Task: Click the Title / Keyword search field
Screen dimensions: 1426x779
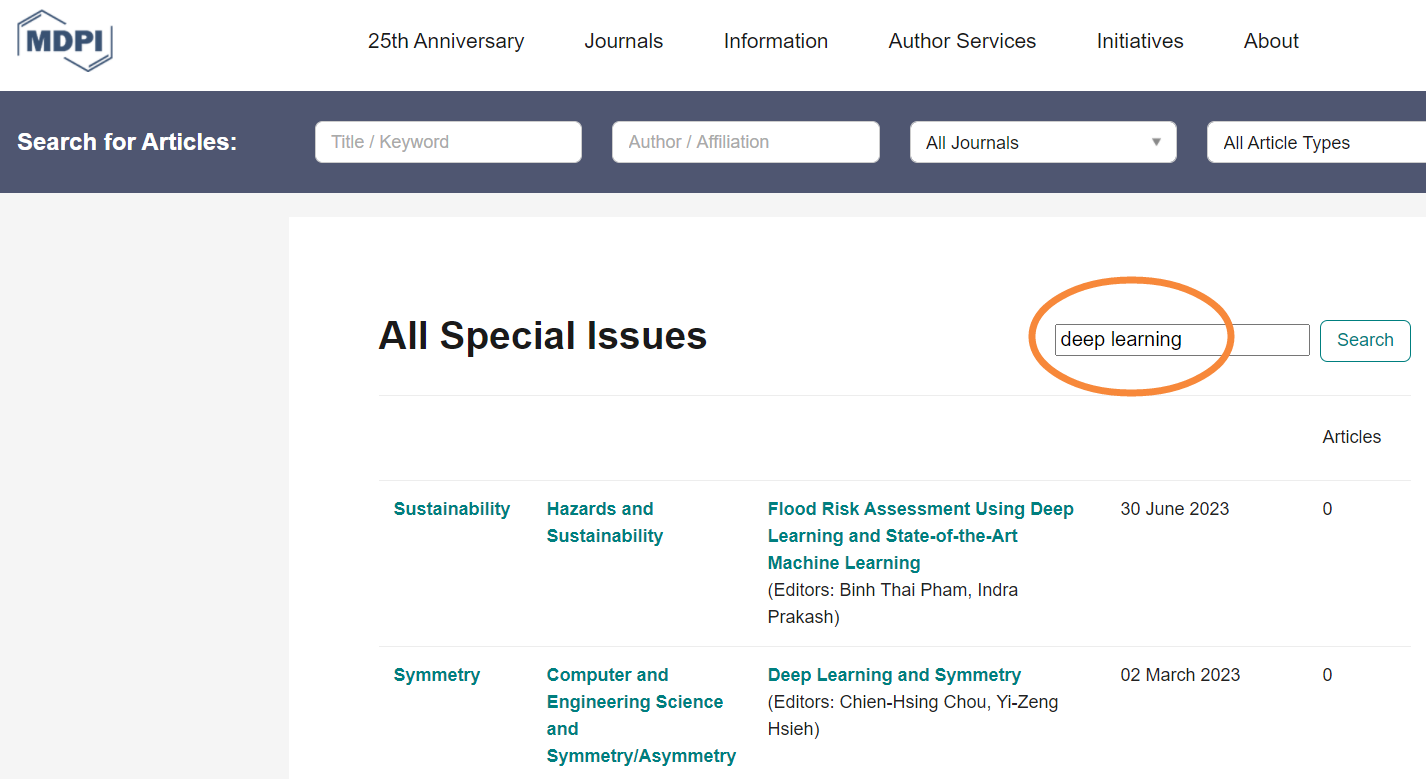Action: point(448,141)
